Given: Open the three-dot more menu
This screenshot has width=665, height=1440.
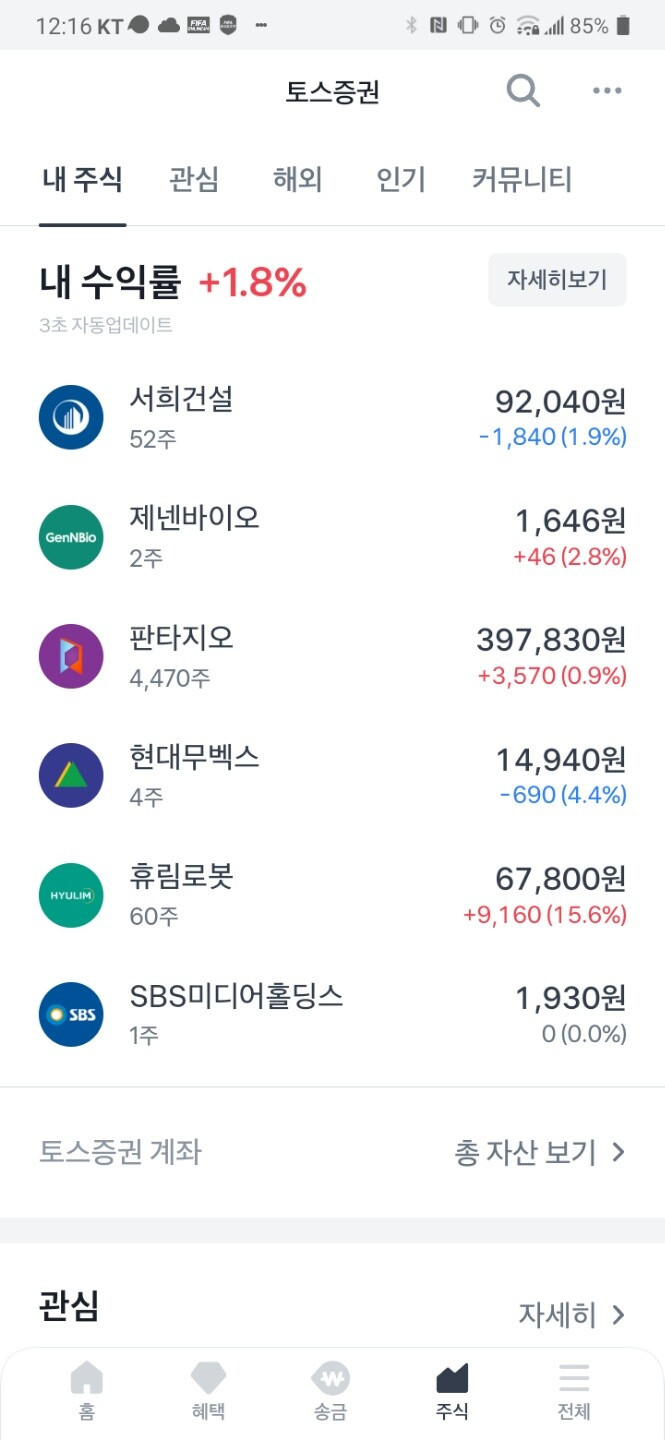Looking at the screenshot, I should click(607, 91).
